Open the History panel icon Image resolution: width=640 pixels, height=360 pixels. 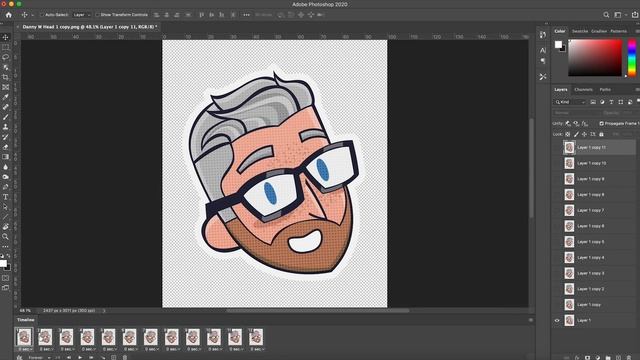coord(542,35)
